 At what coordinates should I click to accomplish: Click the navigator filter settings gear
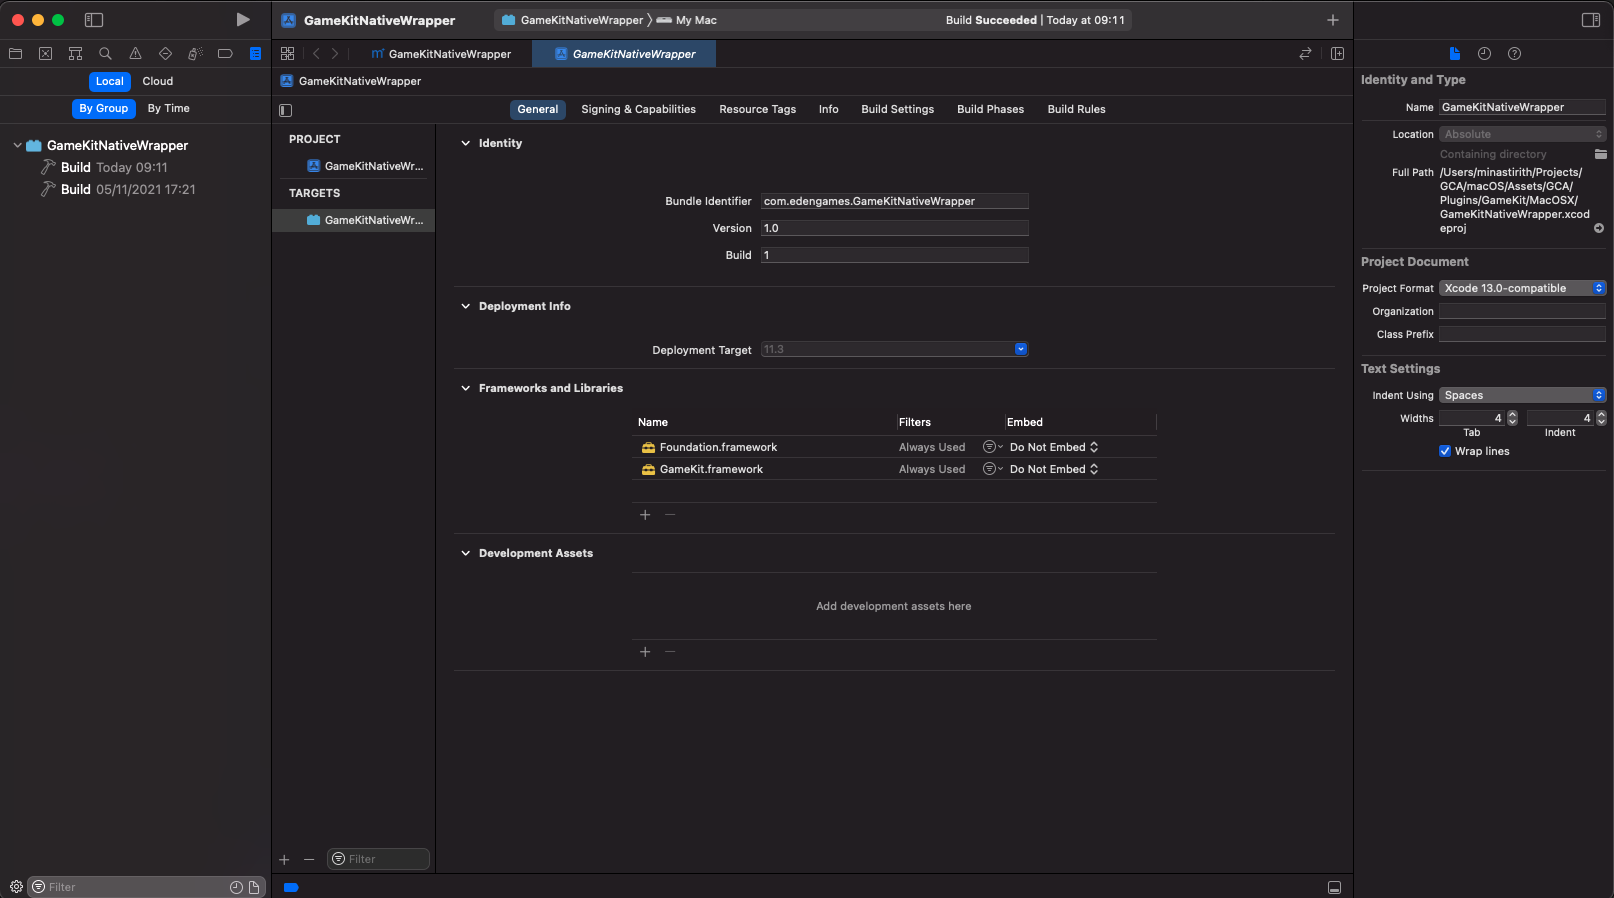[x=16, y=887]
